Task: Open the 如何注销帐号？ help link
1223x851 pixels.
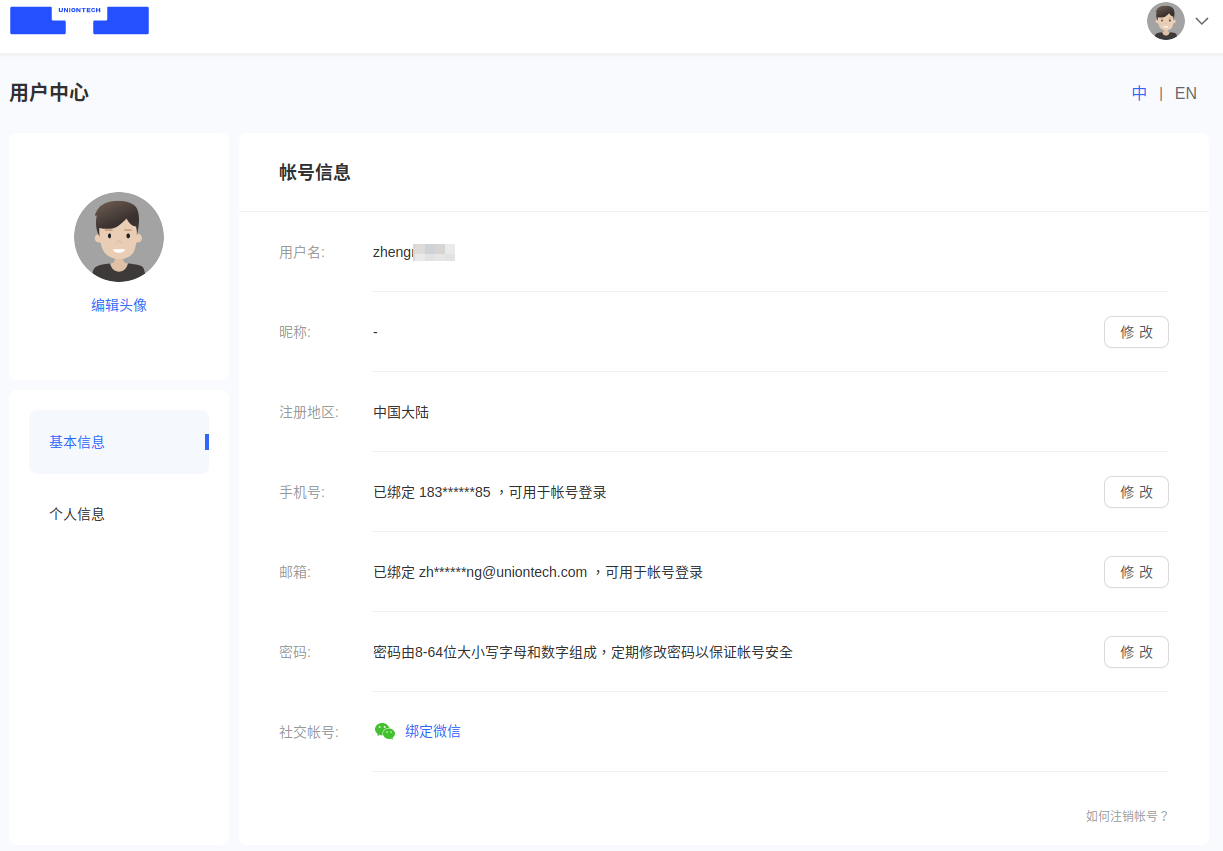Action: coord(1127,816)
